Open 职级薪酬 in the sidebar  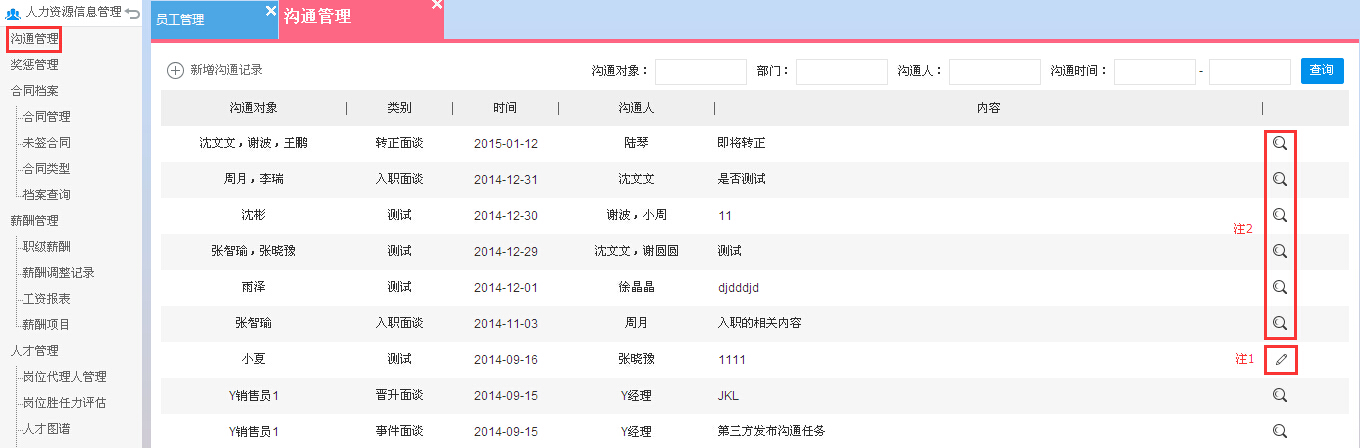pyautogui.click(x=46, y=247)
